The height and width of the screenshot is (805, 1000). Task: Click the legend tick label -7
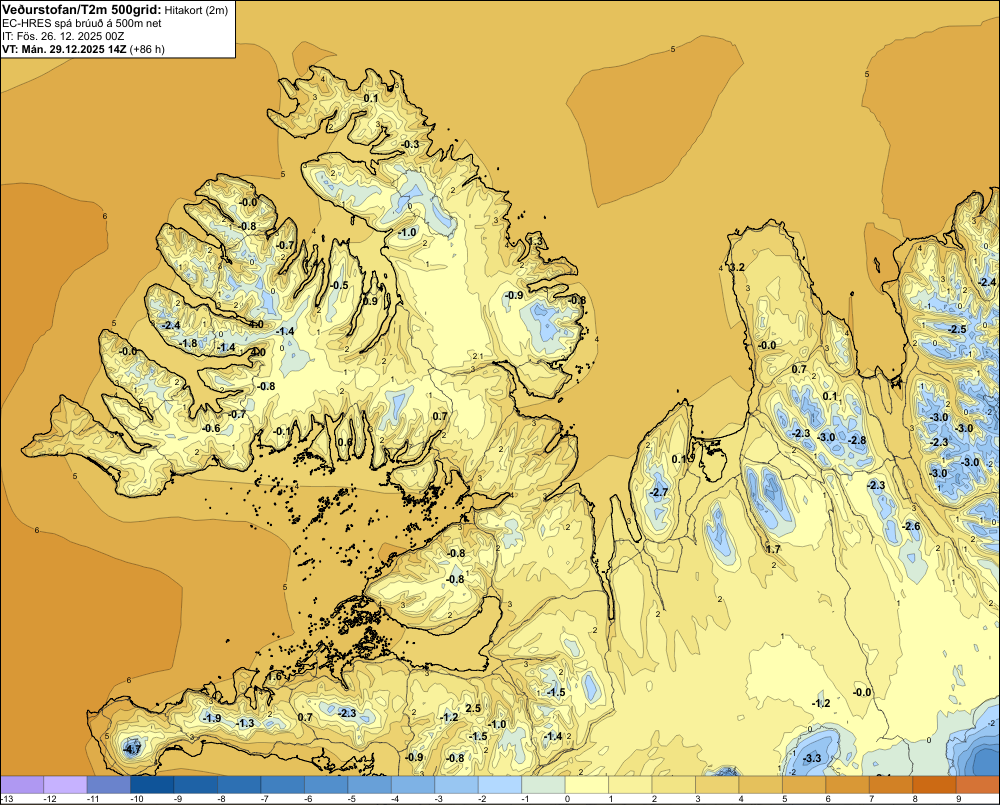click(x=266, y=799)
